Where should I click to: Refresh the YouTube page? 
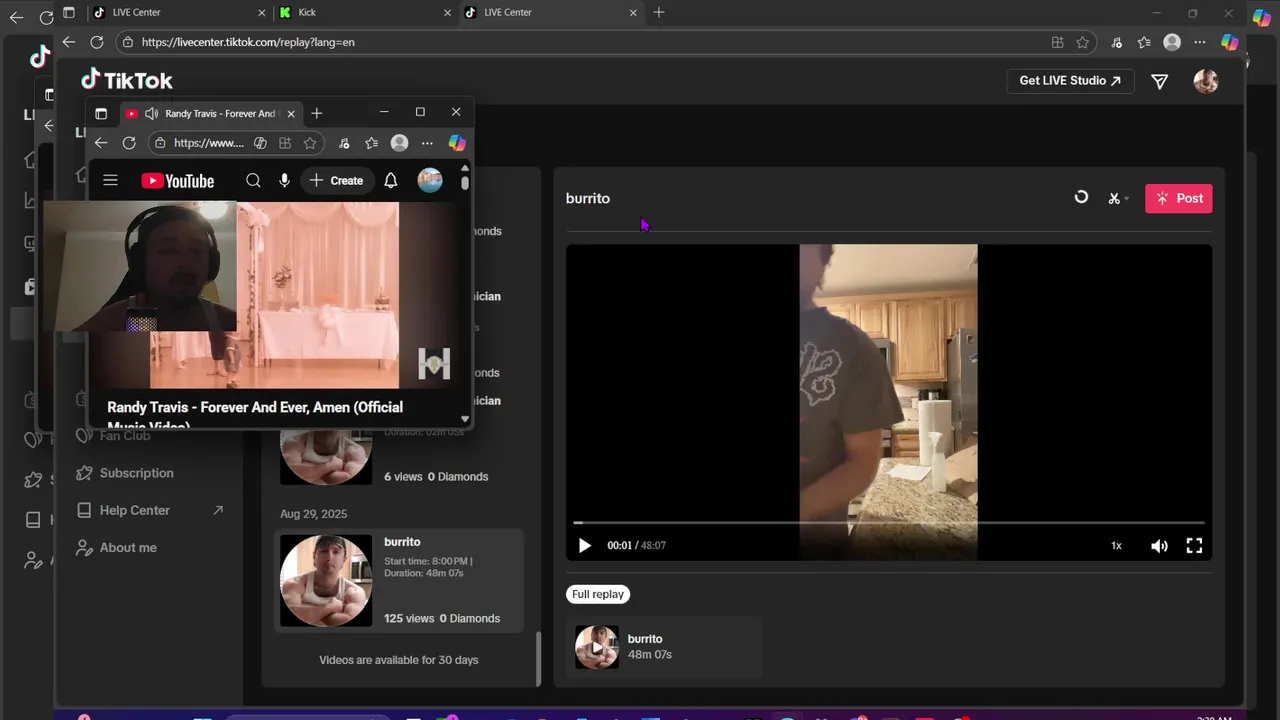(129, 143)
